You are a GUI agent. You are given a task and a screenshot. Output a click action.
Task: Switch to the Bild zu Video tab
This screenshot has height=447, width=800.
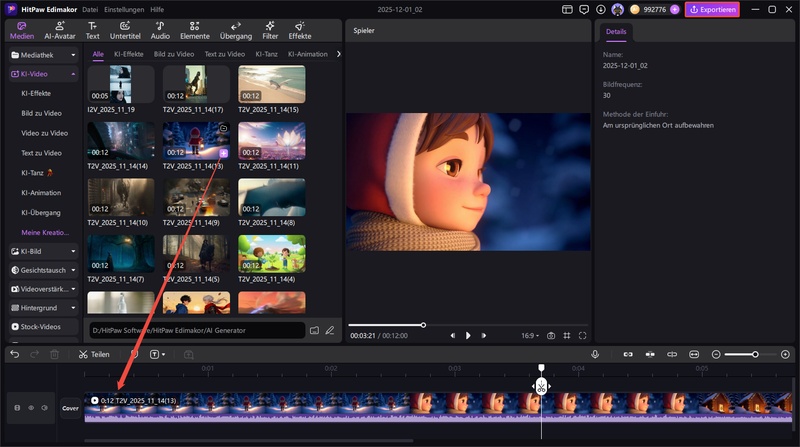pos(174,54)
